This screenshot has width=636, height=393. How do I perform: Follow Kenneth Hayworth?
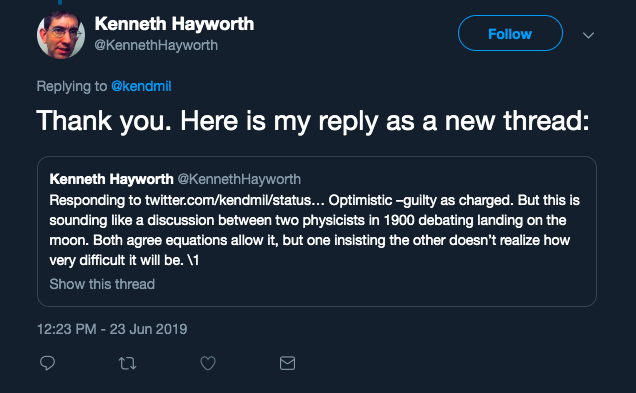(x=510, y=33)
